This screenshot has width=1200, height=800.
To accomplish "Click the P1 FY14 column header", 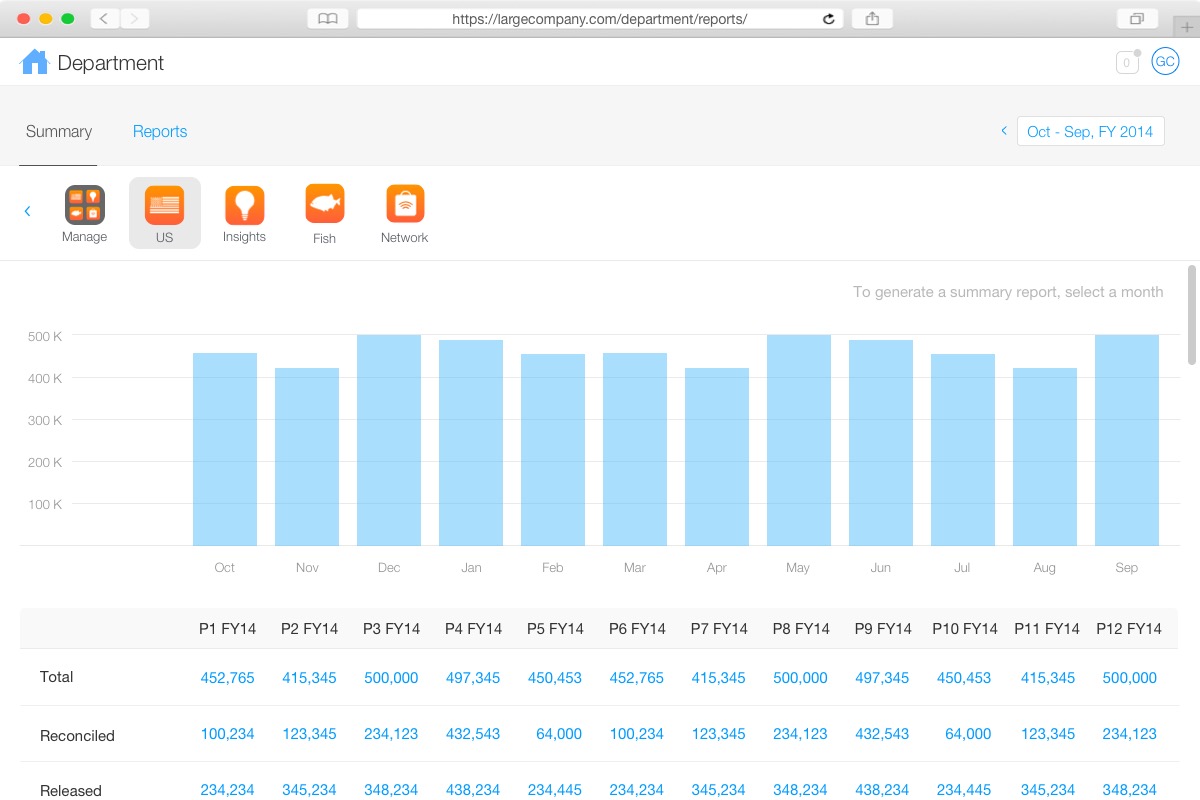I will coord(227,629).
